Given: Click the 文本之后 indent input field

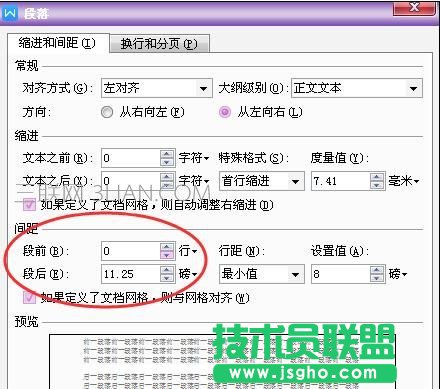Looking at the screenshot, I should click(131, 181).
